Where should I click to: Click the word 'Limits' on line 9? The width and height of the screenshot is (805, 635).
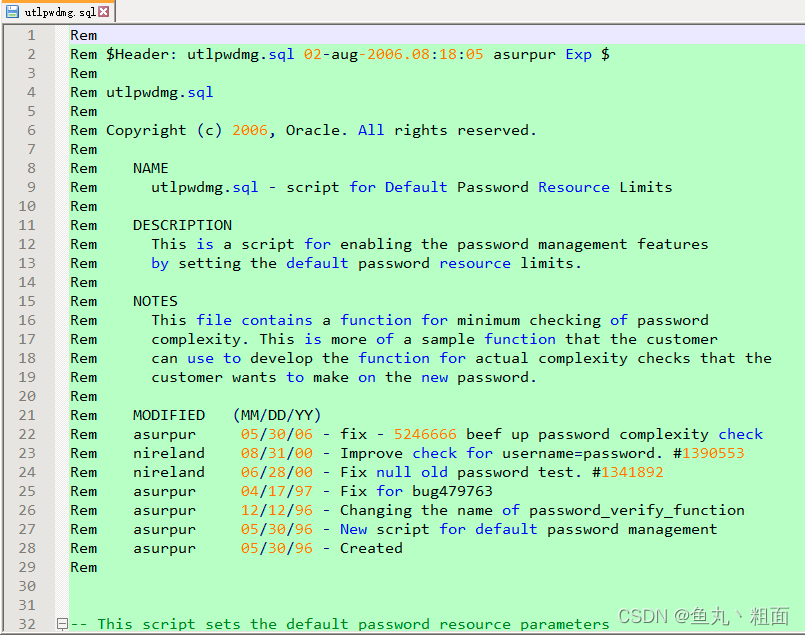(646, 187)
